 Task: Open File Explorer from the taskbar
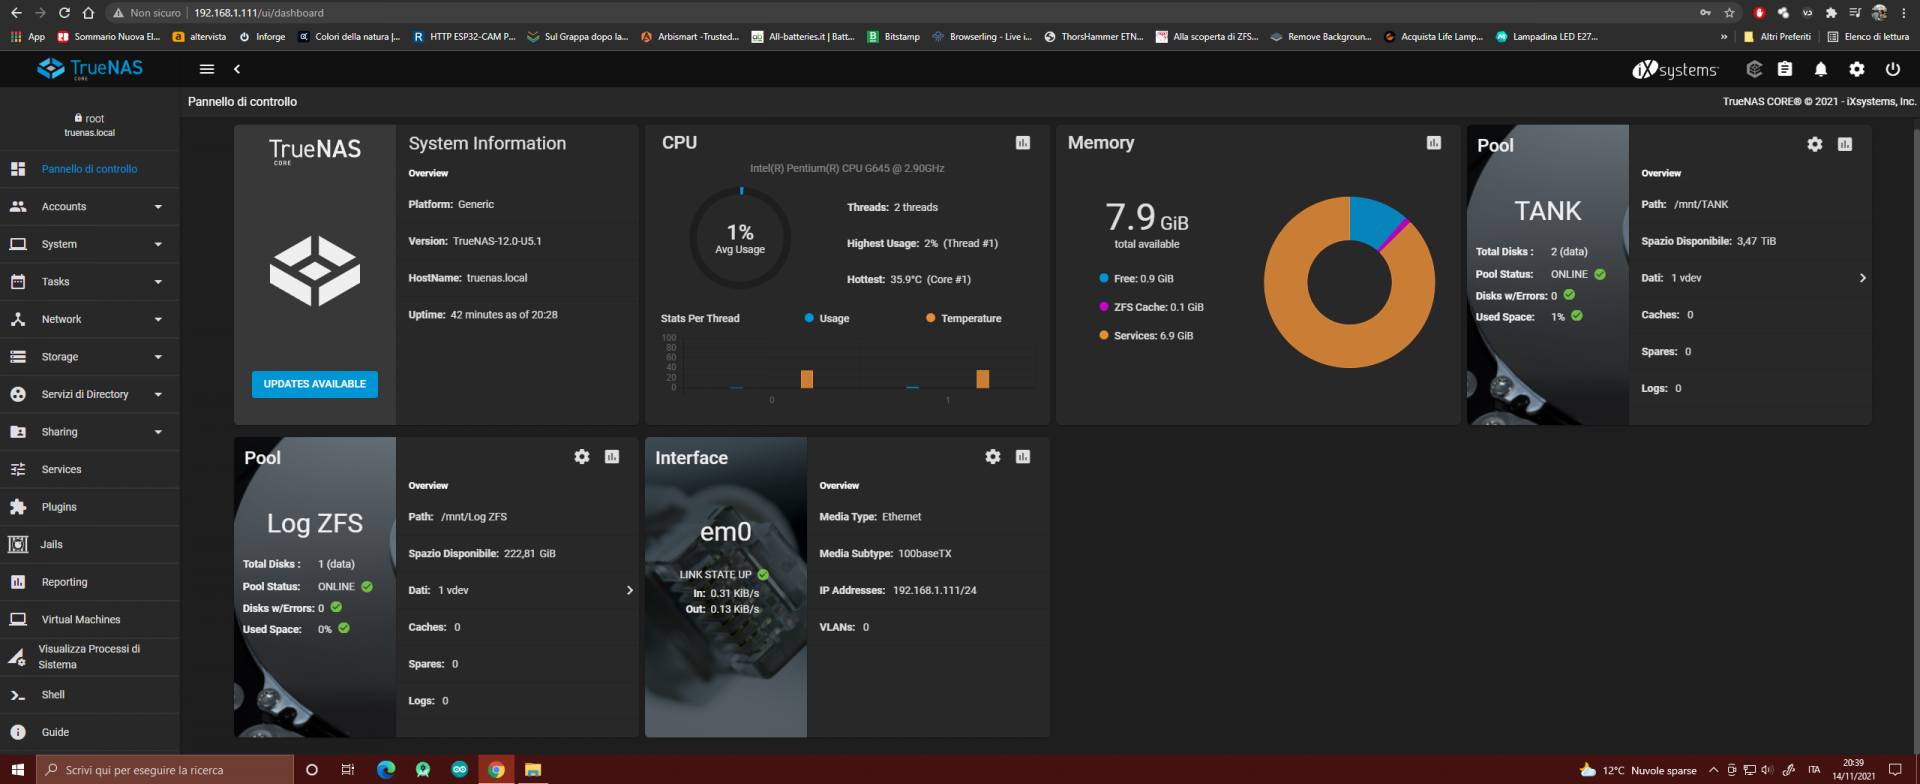click(x=533, y=770)
